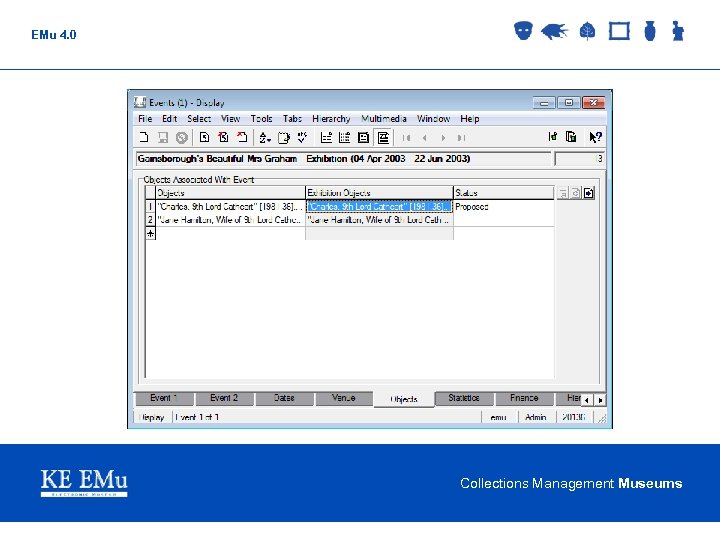720x540 pixels.
Task: Click the row 2 number header
Action: pyautogui.click(x=150, y=220)
